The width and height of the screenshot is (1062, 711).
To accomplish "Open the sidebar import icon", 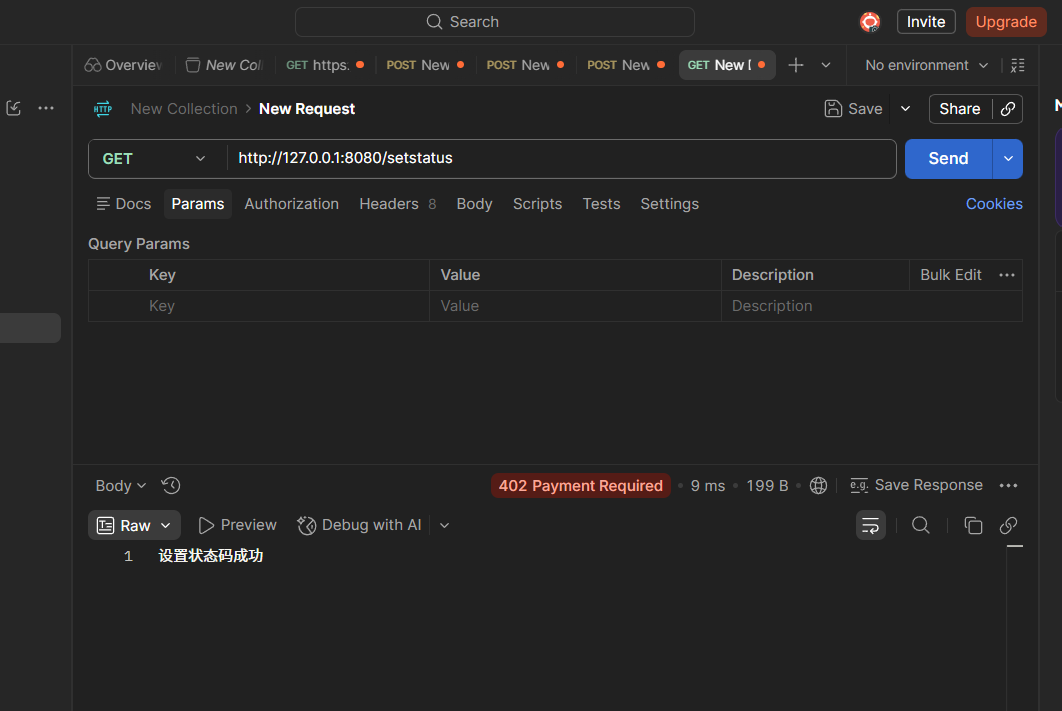I will [14, 108].
